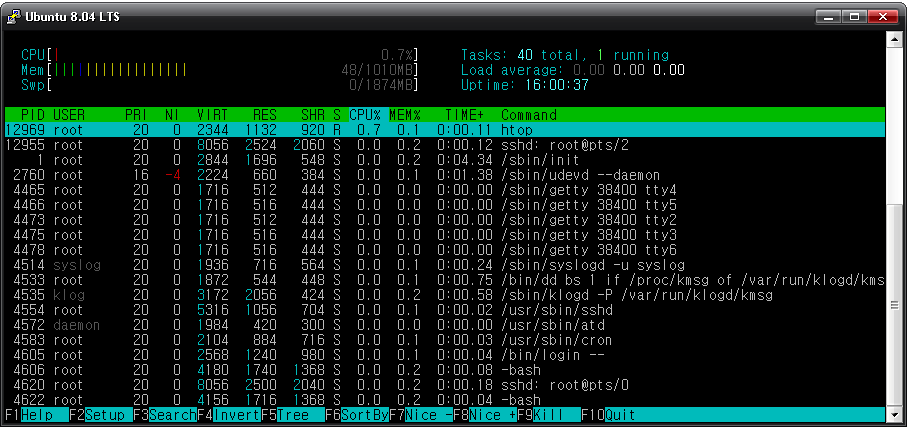Select the getty 38400 tty5 row
This screenshot has width=907, height=427.
tap(445, 205)
